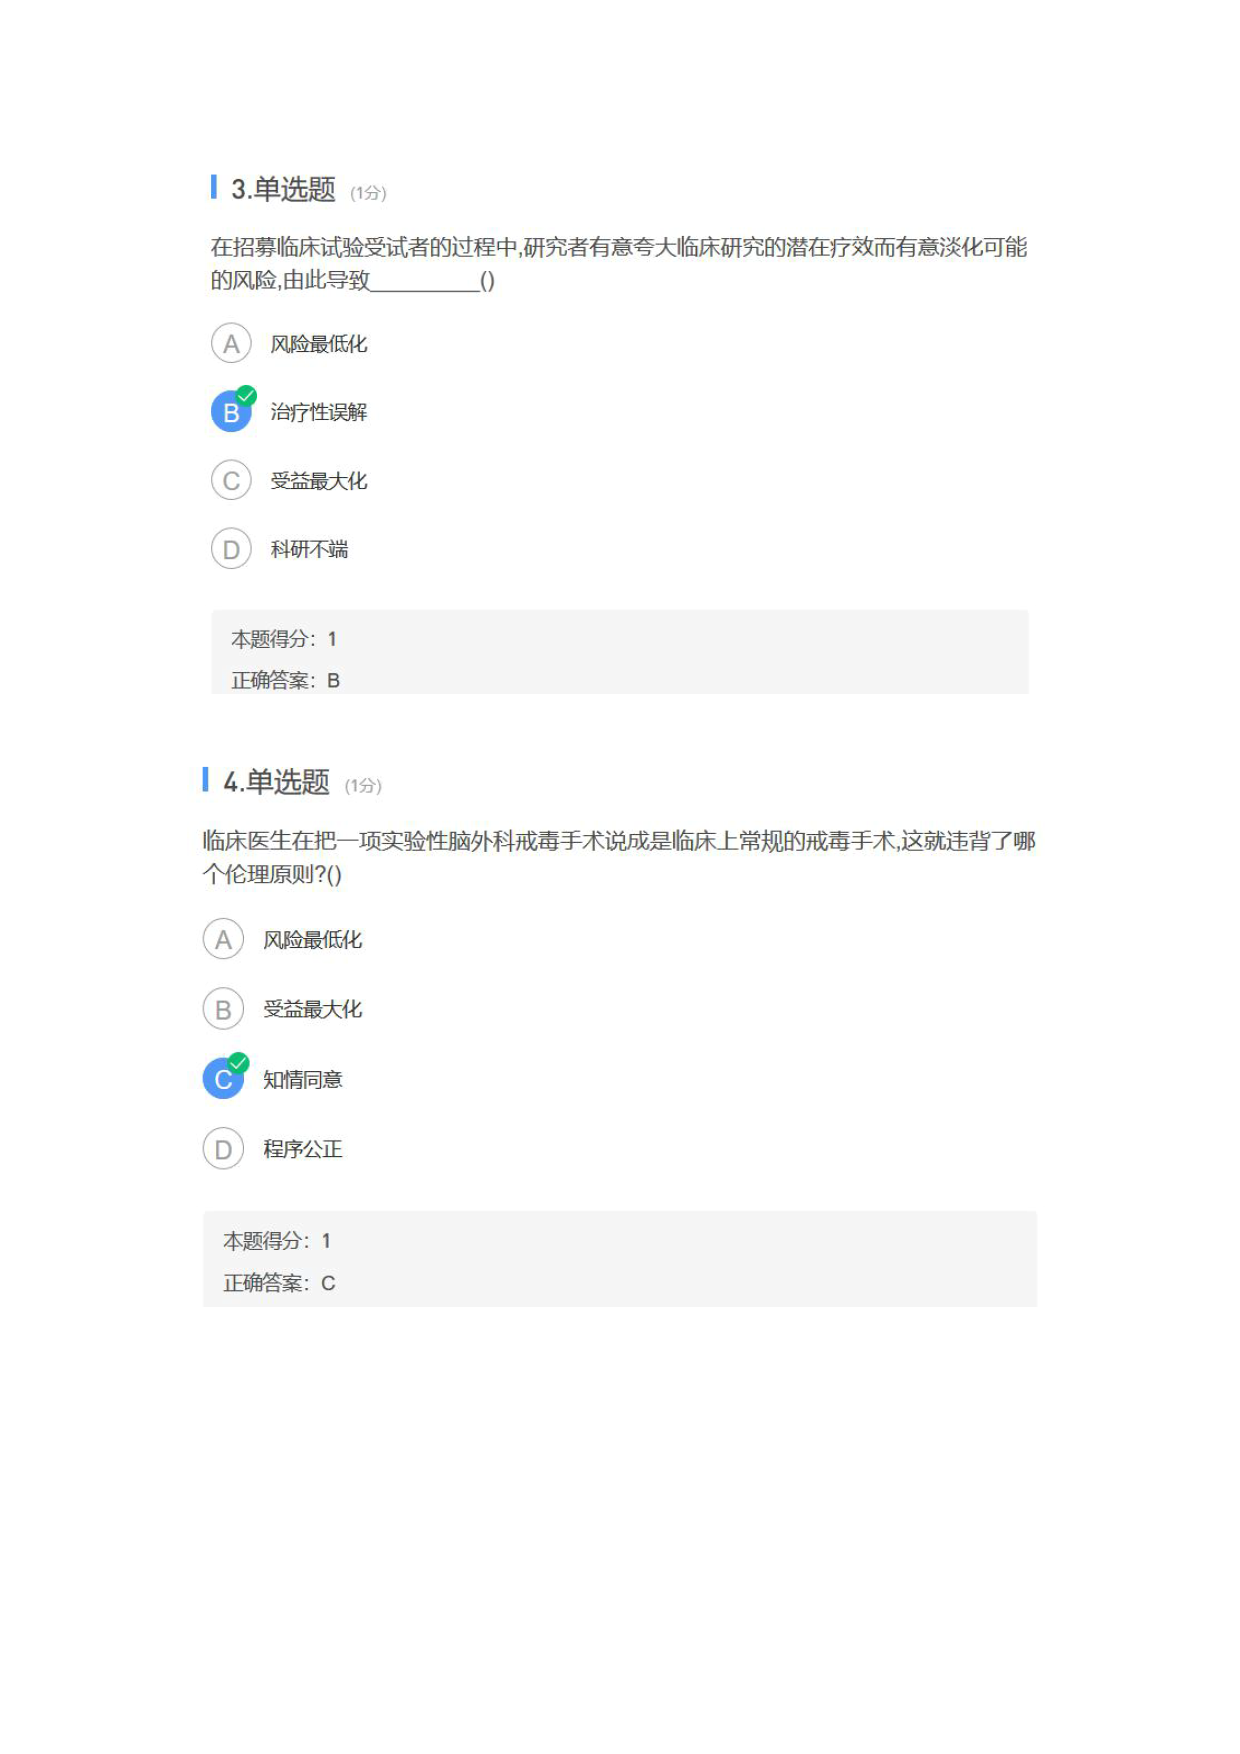Select option C in question 3
This screenshot has width=1240, height=1754.
(231, 481)
